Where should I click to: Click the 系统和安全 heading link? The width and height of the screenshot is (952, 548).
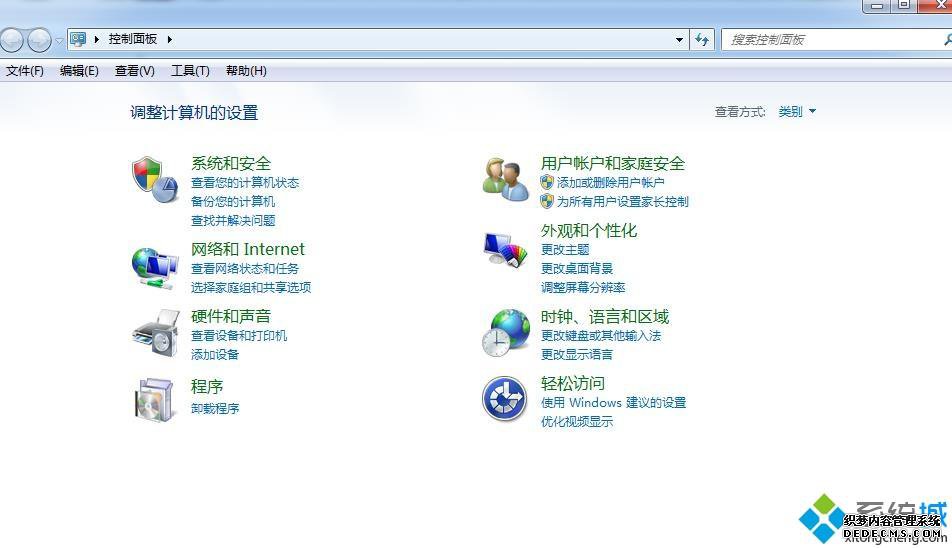point(231,163)
